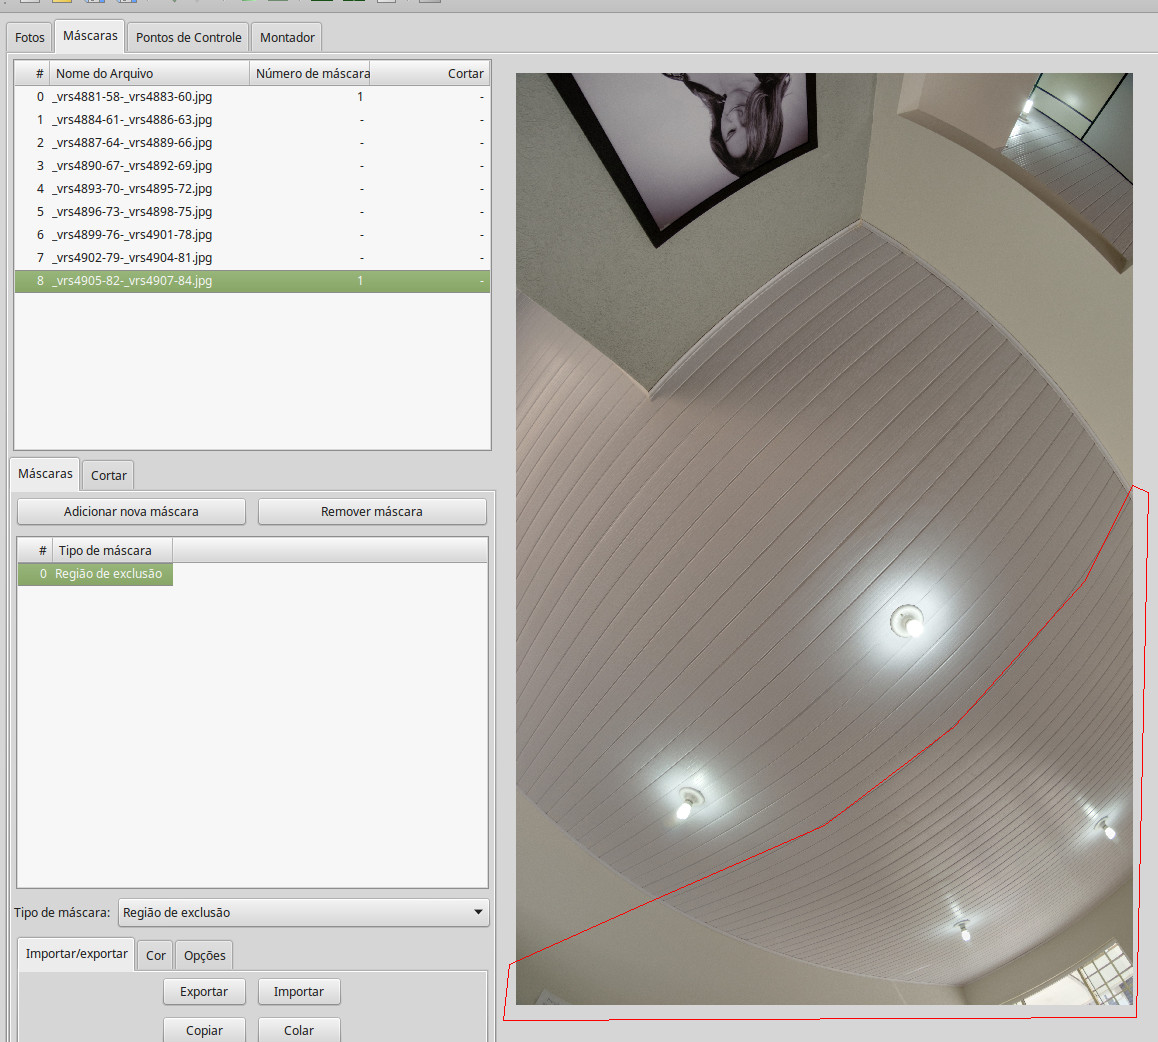Screen dimensions: 1158x1042
Task: Sort by Nome do Arquivo column header
Action: pyautogui.click(x=150, y=73)
